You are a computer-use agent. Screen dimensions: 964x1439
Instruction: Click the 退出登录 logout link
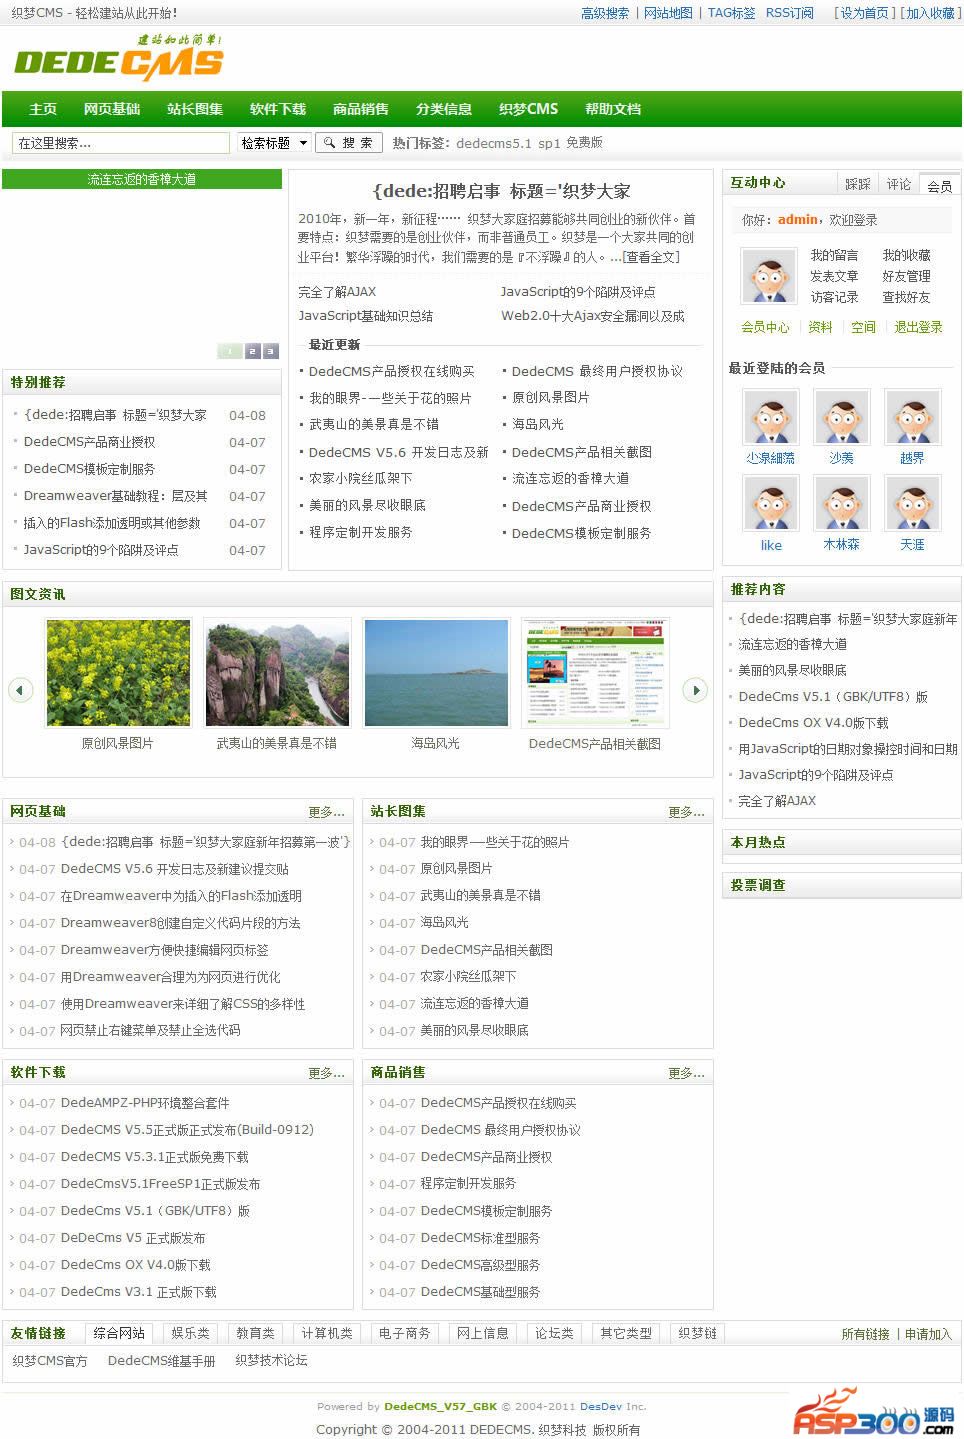917,327
